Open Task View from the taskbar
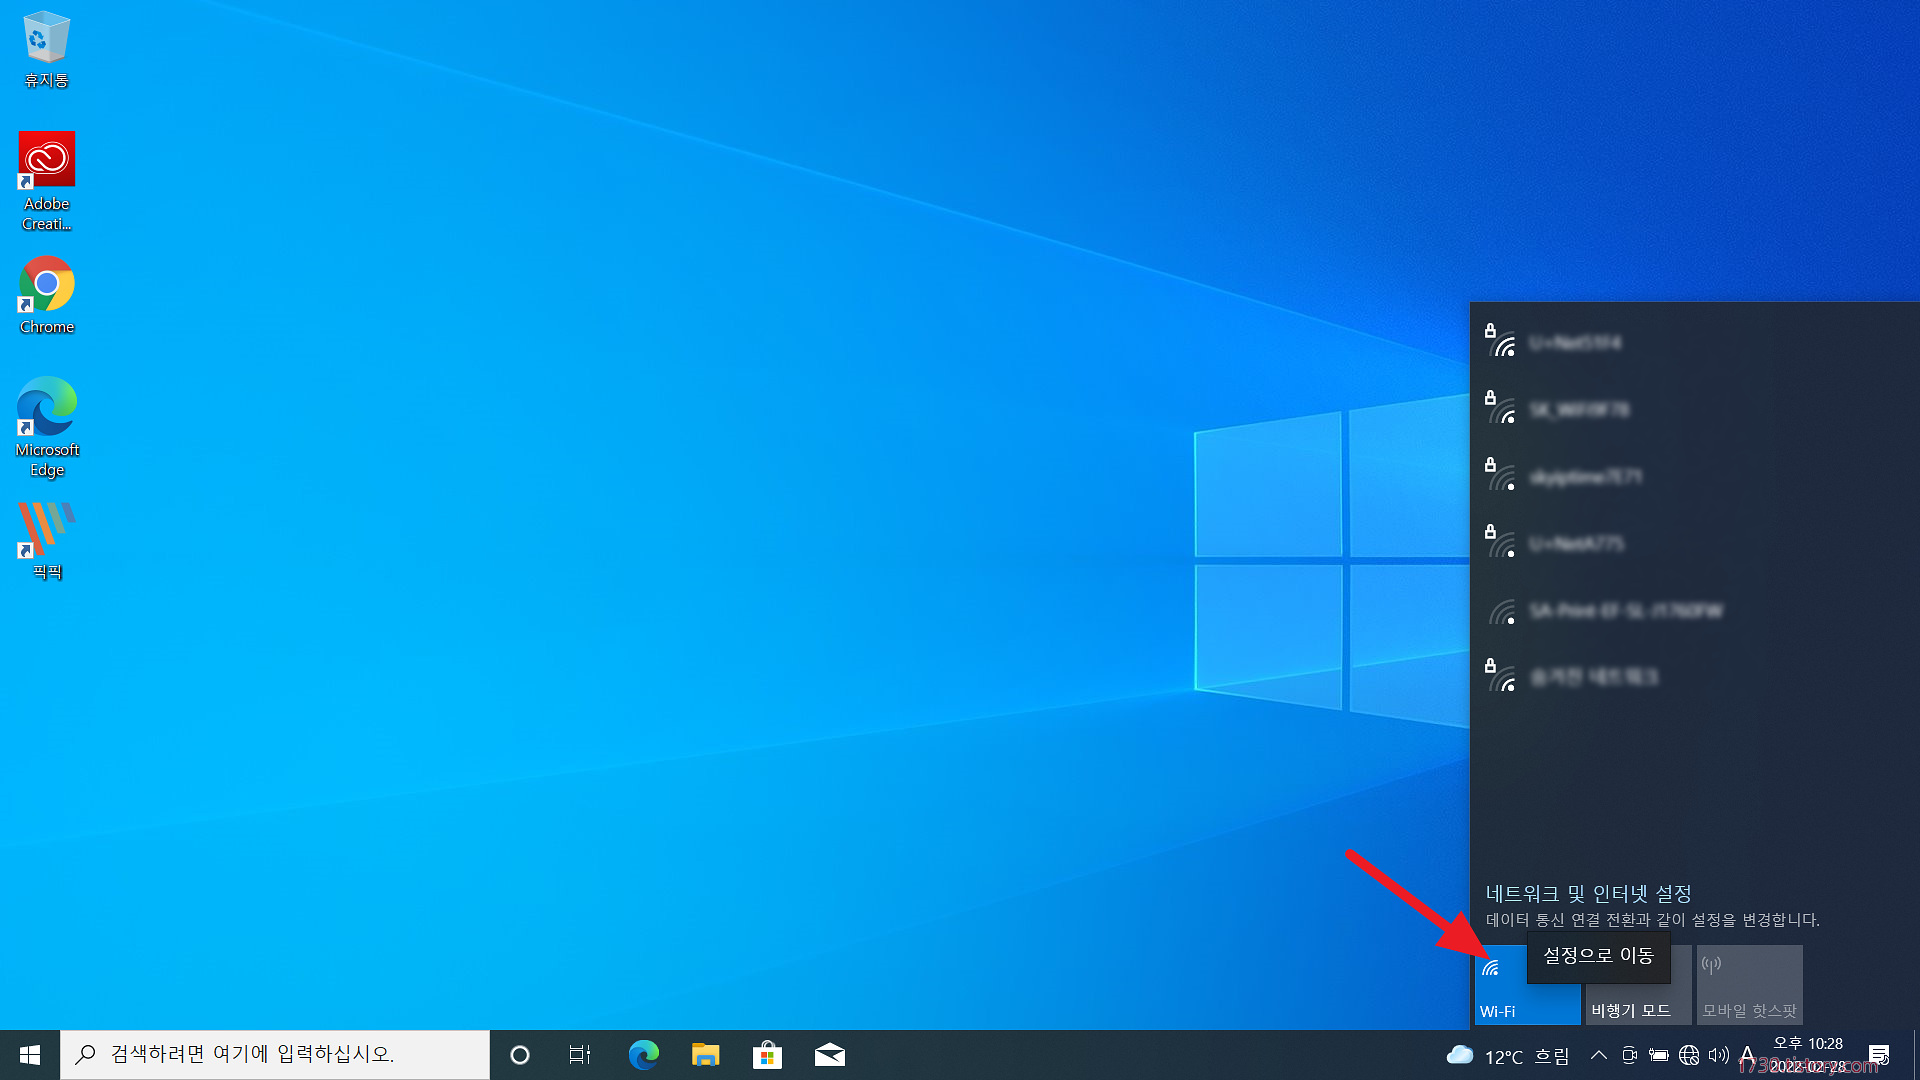The height and width of the screenshot is (1080, 1920). [x=580, y=1055]
